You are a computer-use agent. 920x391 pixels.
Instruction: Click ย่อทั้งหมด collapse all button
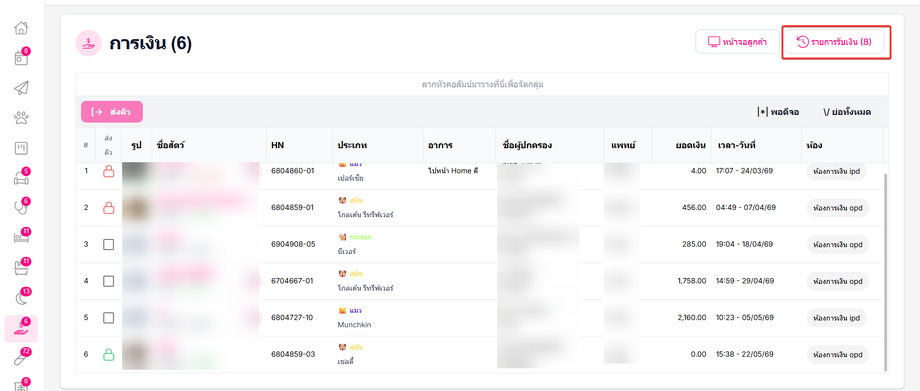tap(847, 112)
